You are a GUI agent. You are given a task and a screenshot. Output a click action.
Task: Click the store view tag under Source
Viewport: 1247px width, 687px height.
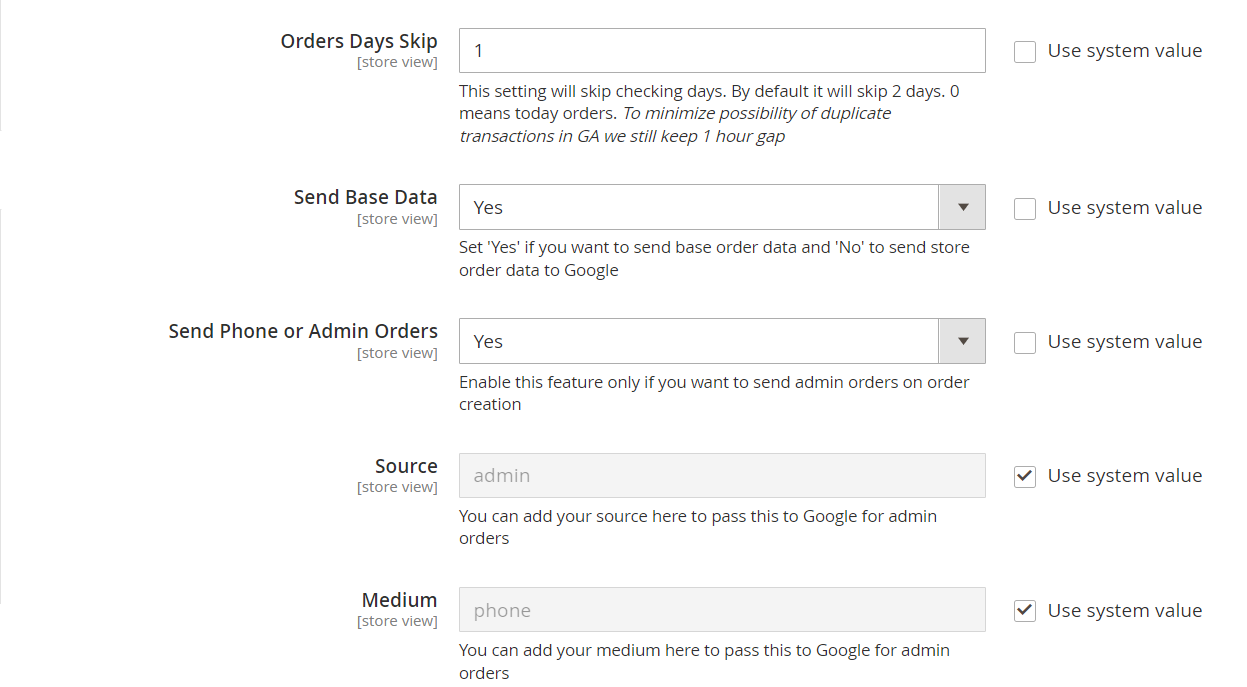click(x=397, y=488)
